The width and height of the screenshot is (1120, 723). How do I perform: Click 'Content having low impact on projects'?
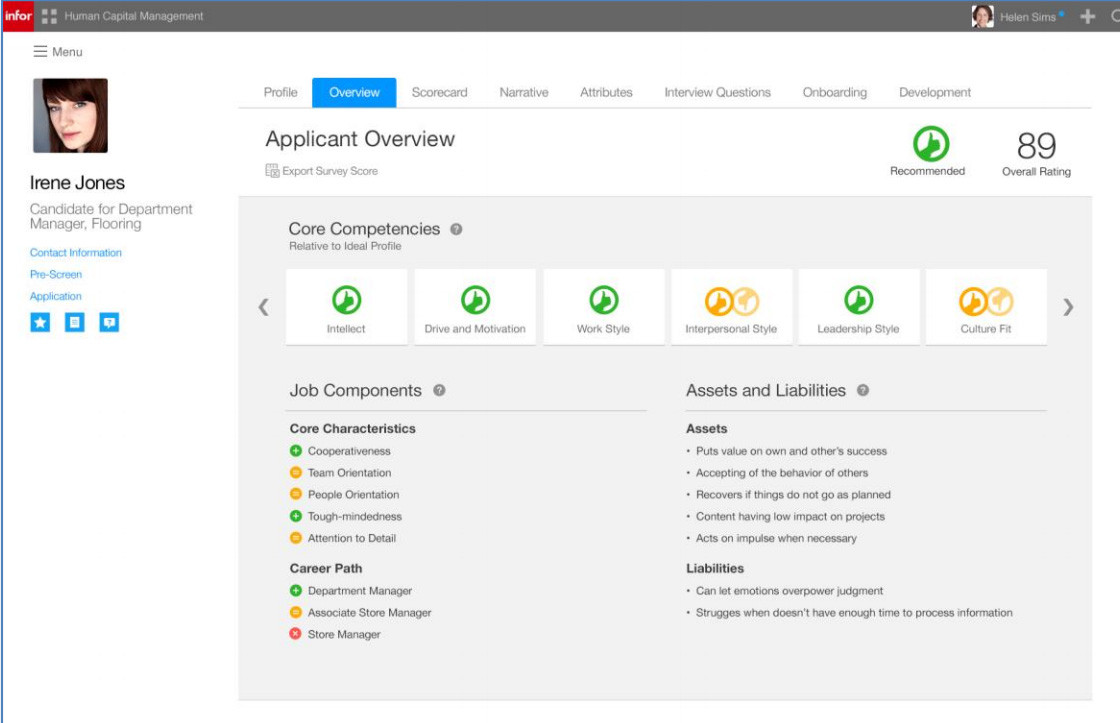click(790, 516)
